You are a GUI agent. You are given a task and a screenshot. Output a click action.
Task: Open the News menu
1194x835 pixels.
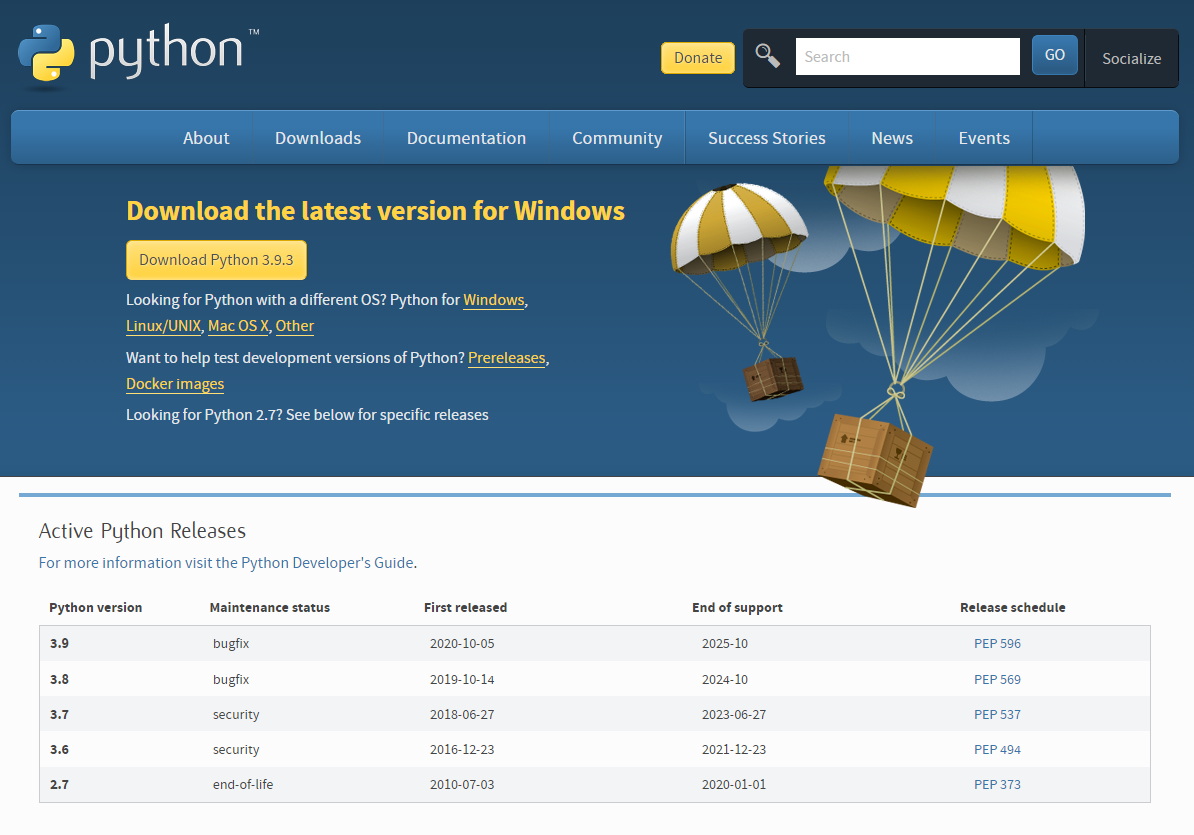click(x=892, y=138)
